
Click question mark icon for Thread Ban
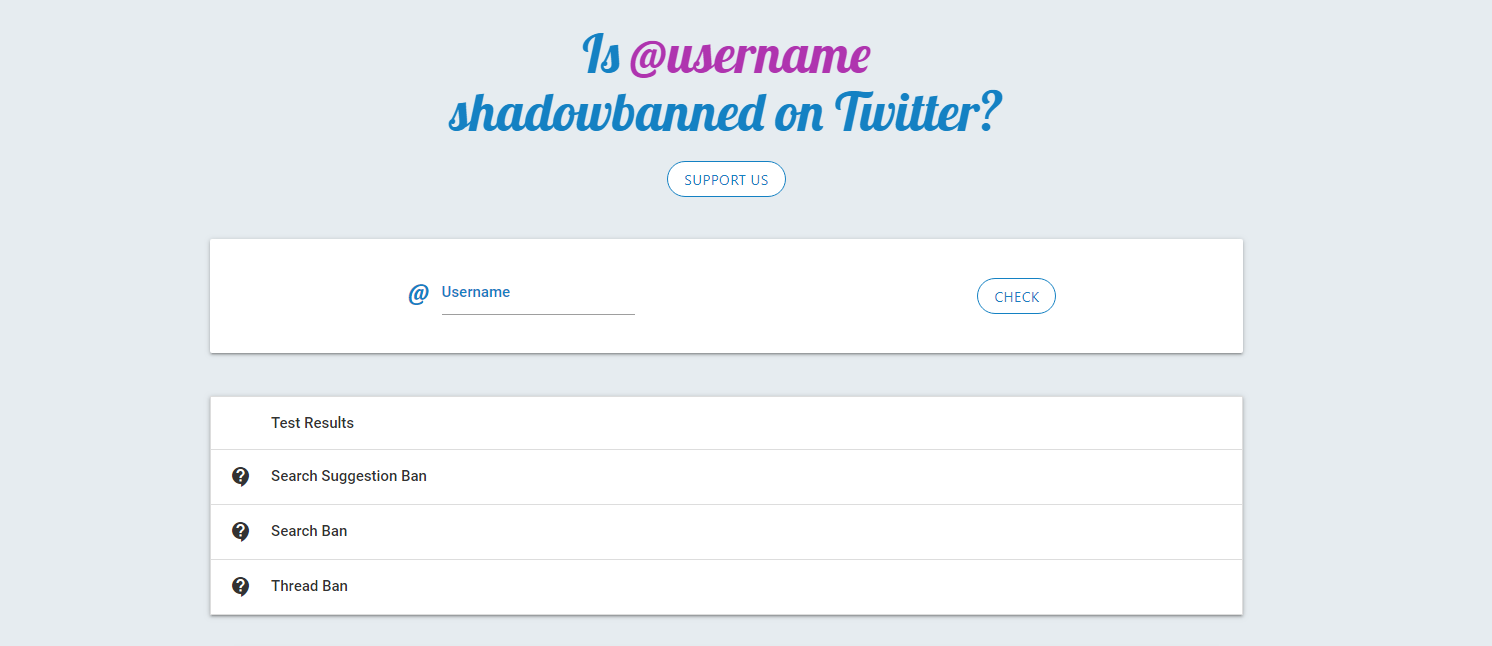point(240,586)
